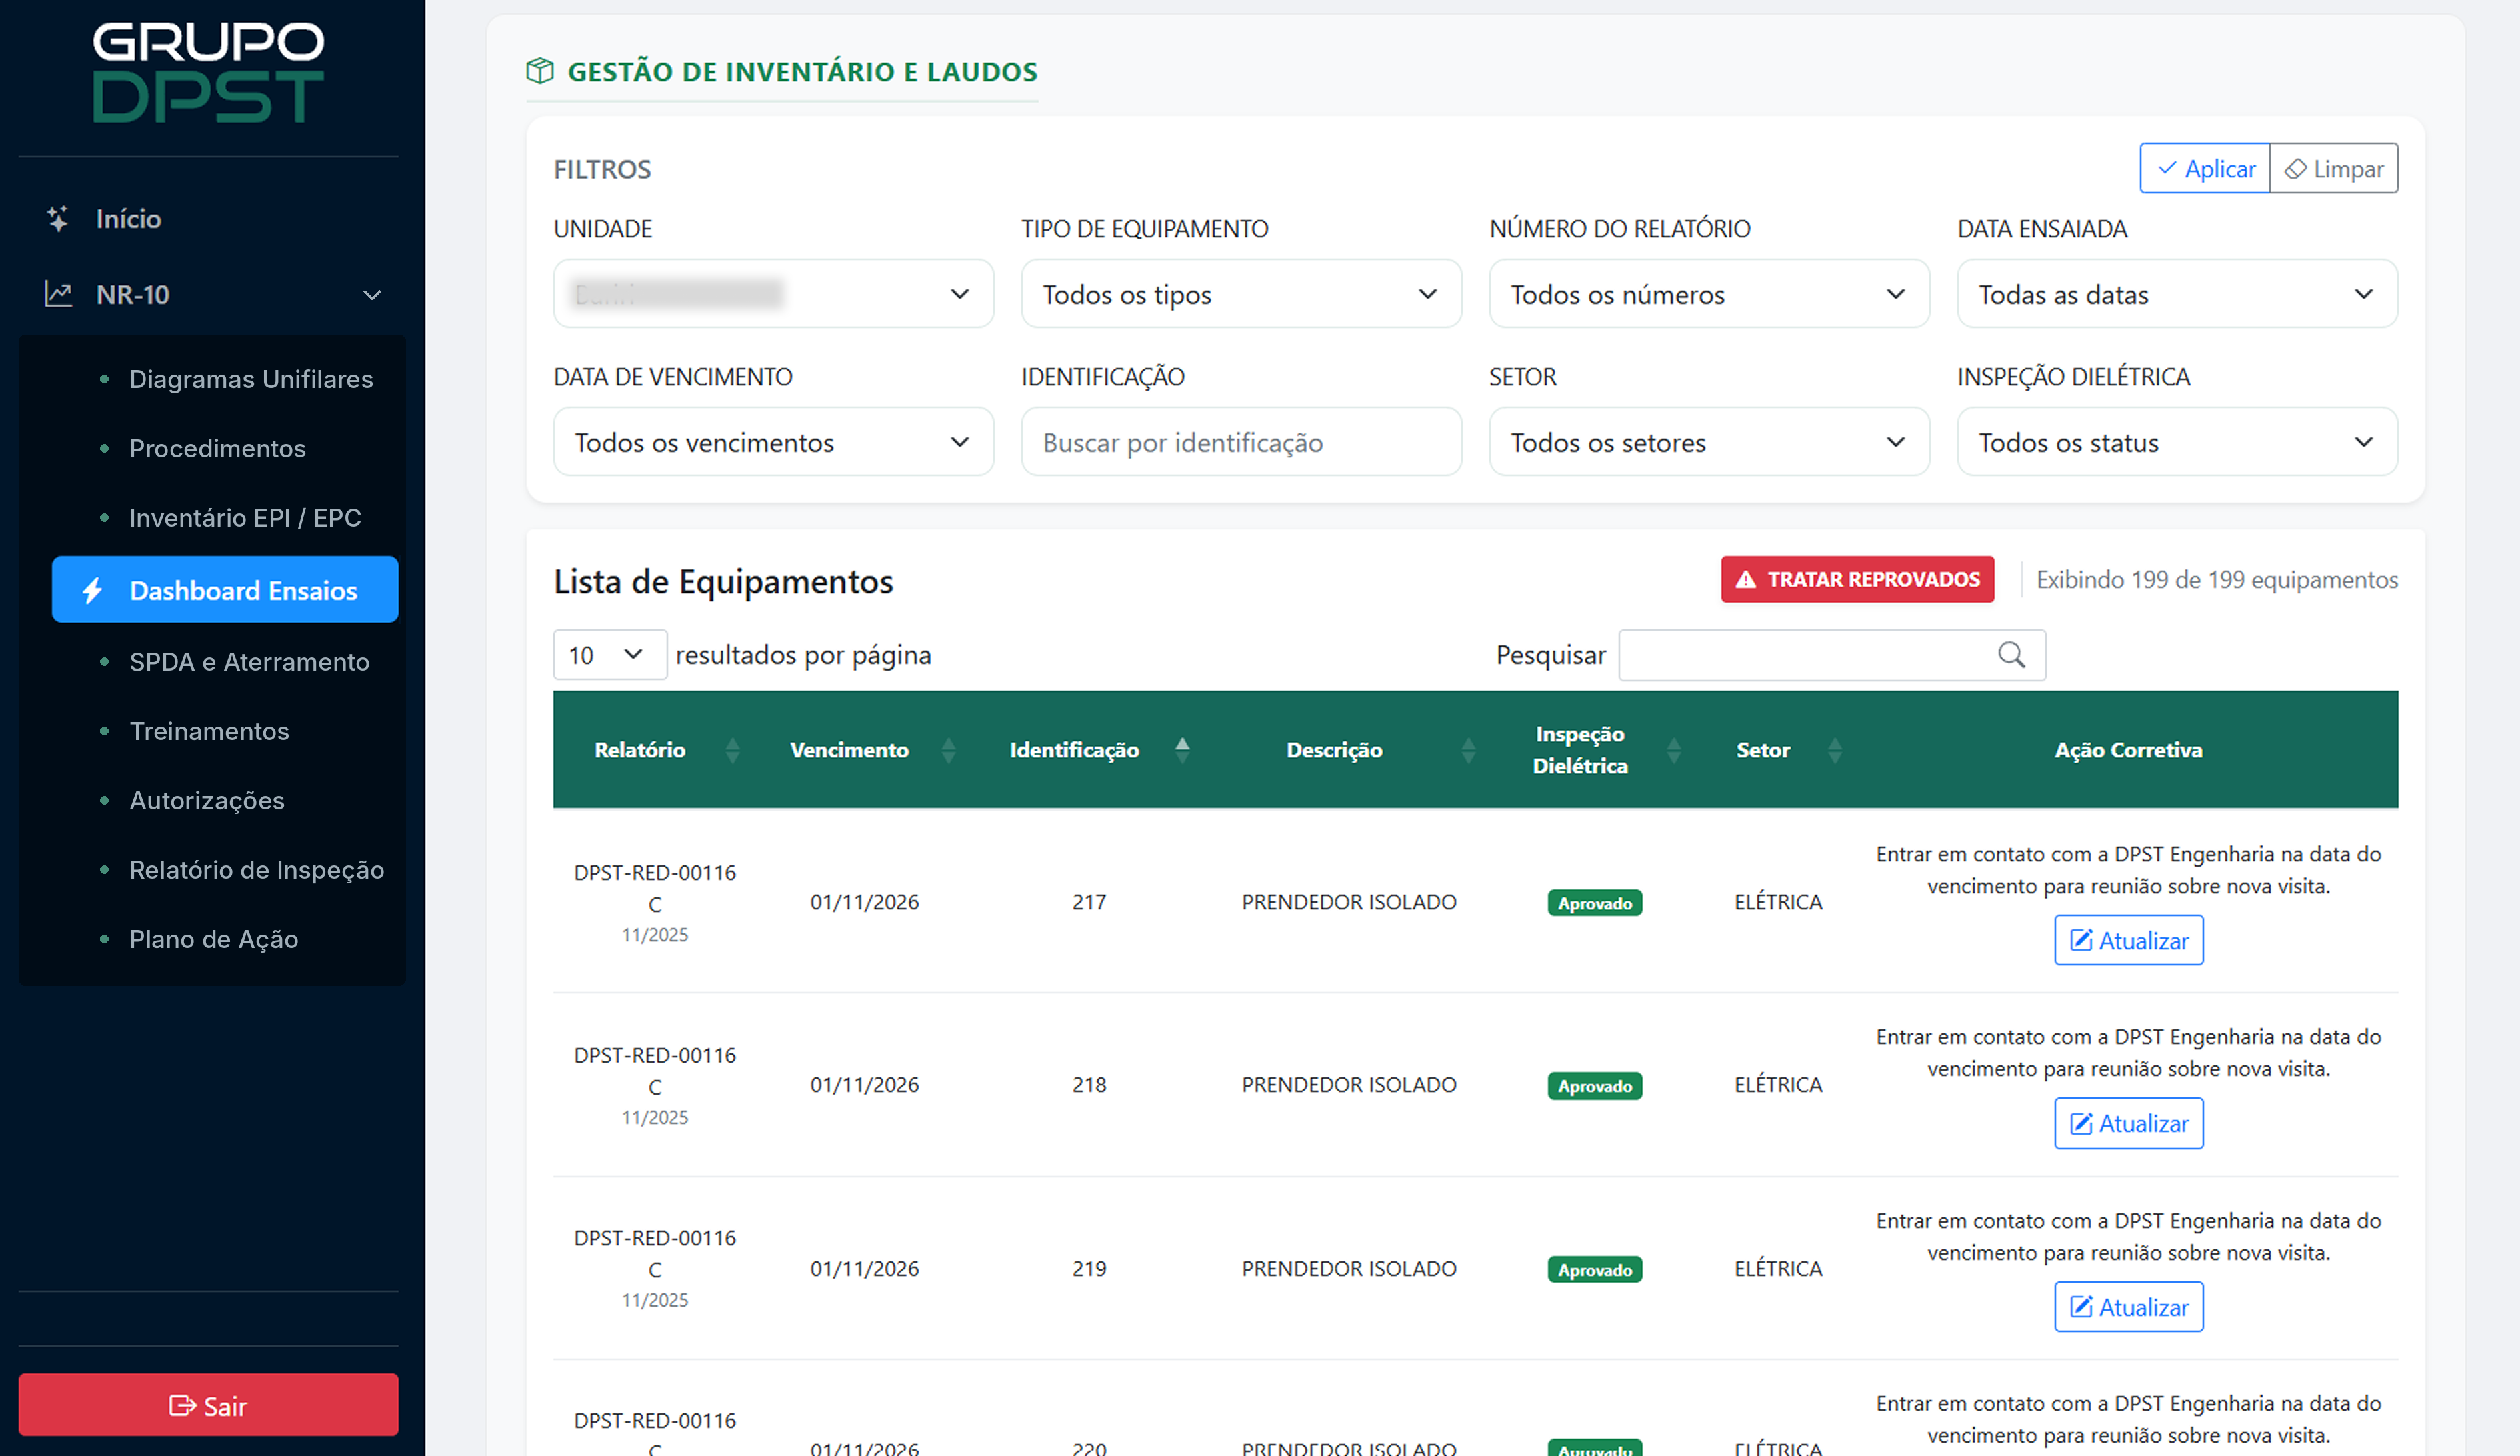Screen dimensions: 2520x1456
Task: Open the Setor filter dropdown
Action: pos(1709,442)
